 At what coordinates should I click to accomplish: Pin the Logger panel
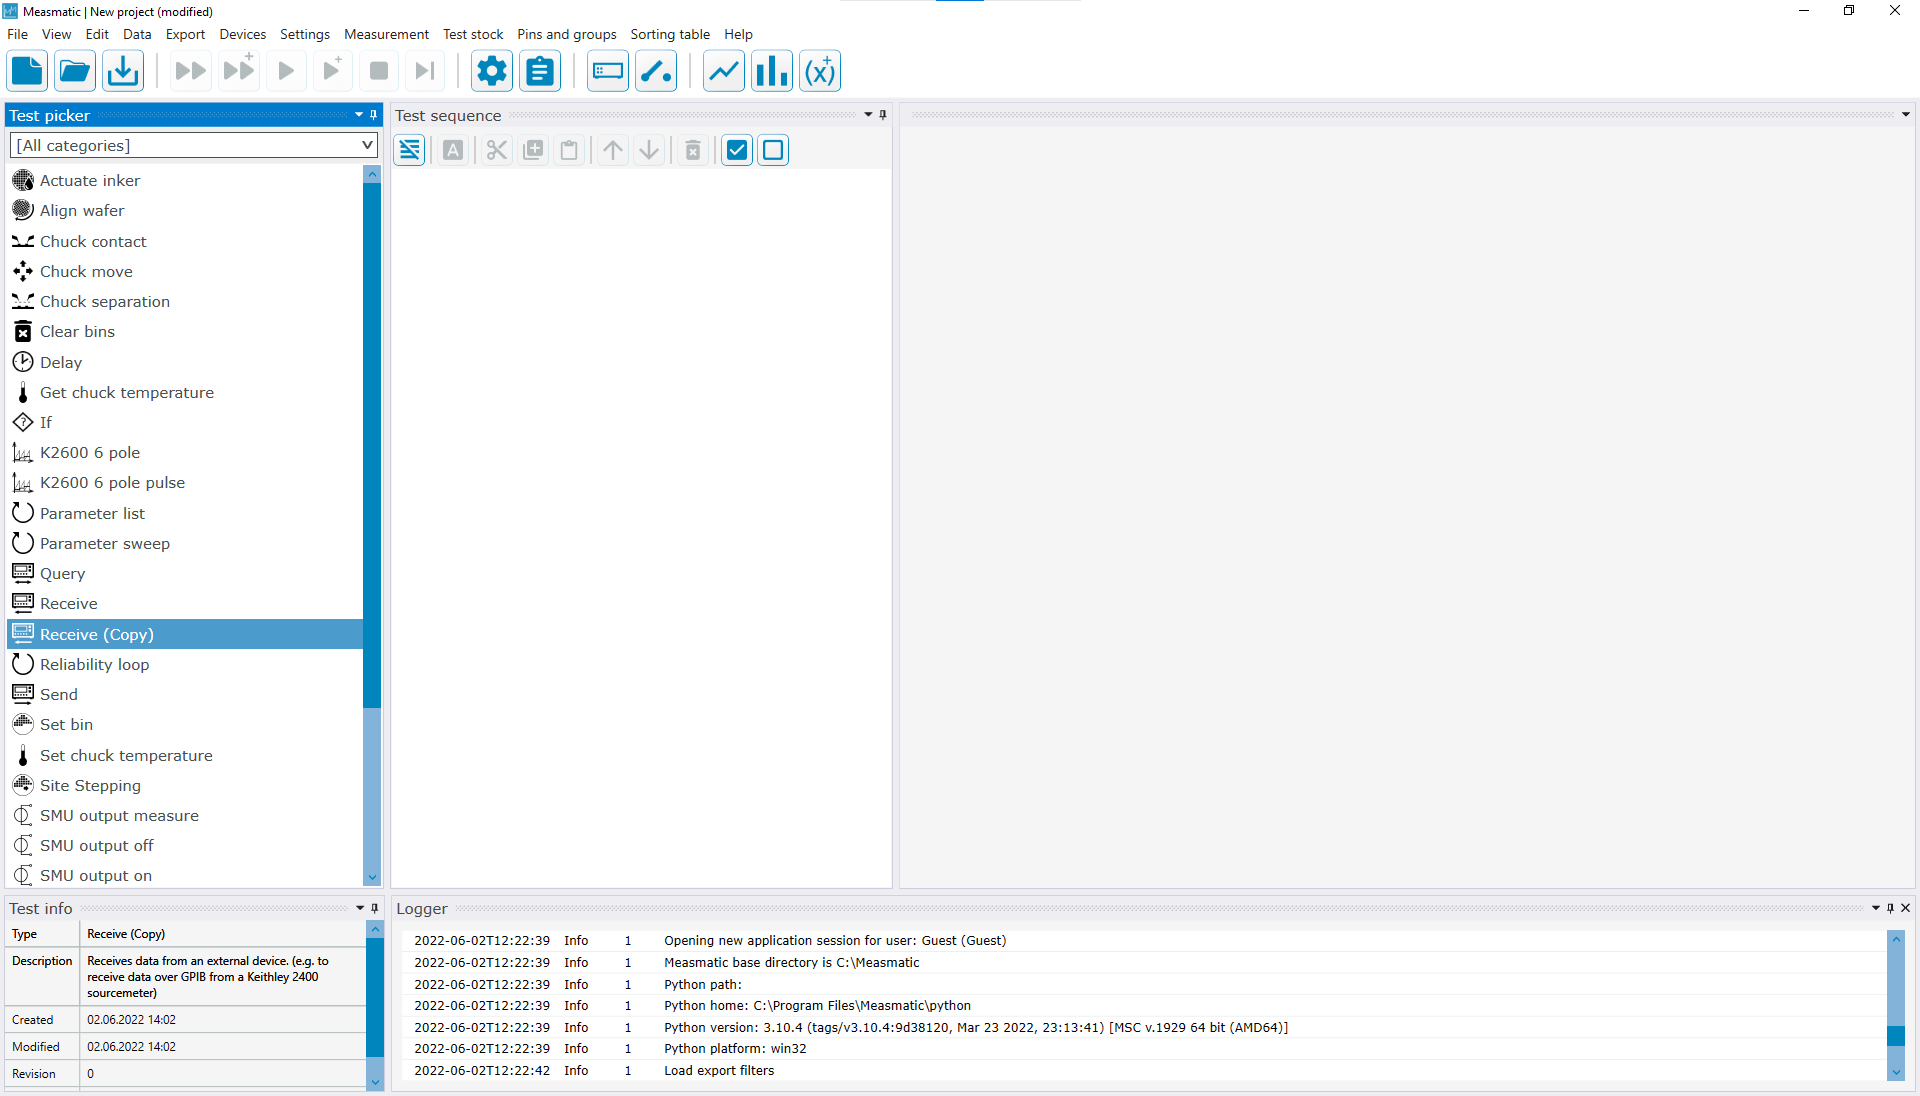(1890, 908)
